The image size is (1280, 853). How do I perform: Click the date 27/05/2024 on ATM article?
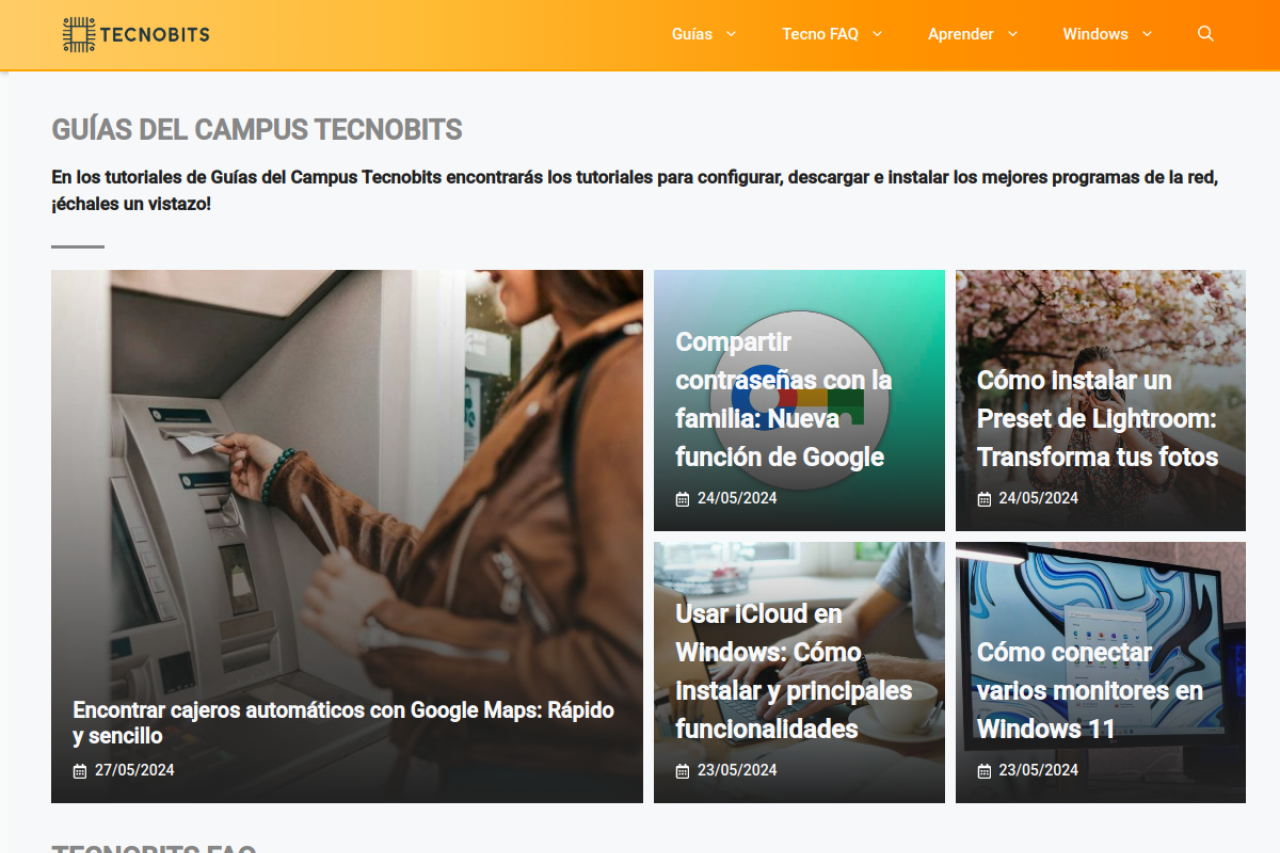coord(135,771)
